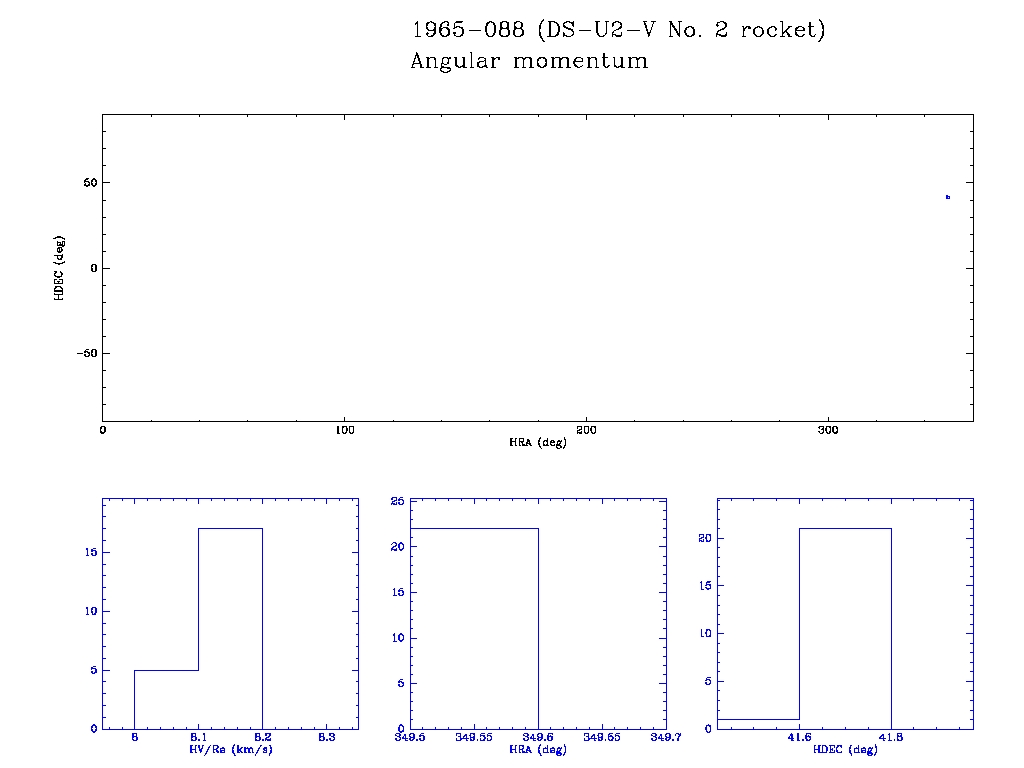Click the 300 tick label on scatter x-axis
This screenshot has height=768, width=1024.
pos(828,430)
